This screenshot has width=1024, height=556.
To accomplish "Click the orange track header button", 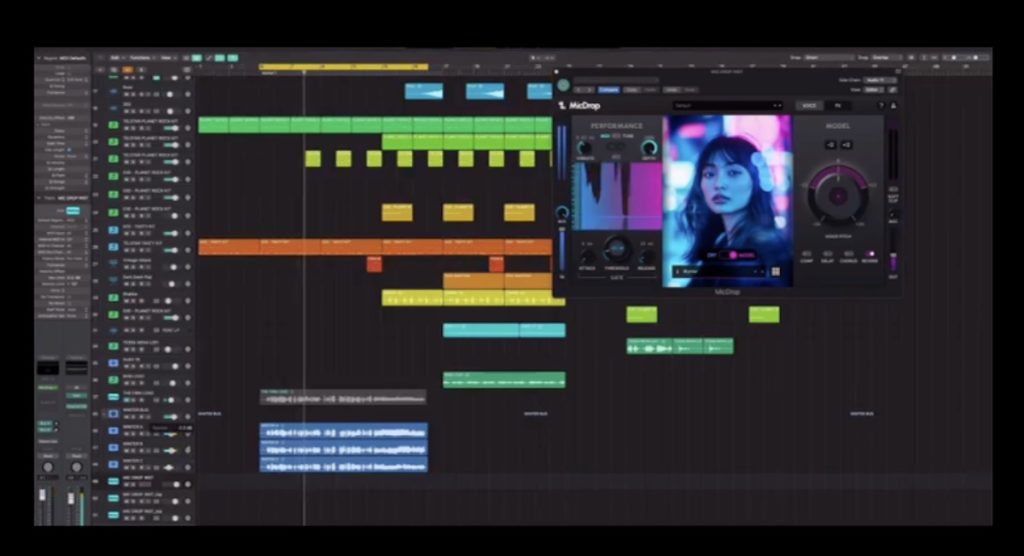I will [x=127, y=69].
